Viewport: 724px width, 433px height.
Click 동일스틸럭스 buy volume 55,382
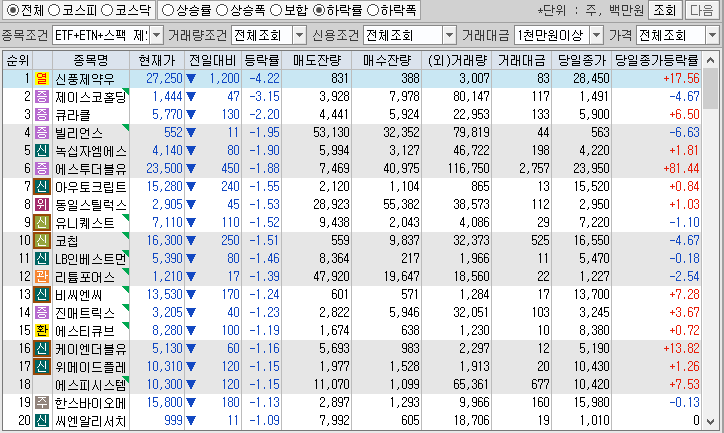click(x=401, y=204)
